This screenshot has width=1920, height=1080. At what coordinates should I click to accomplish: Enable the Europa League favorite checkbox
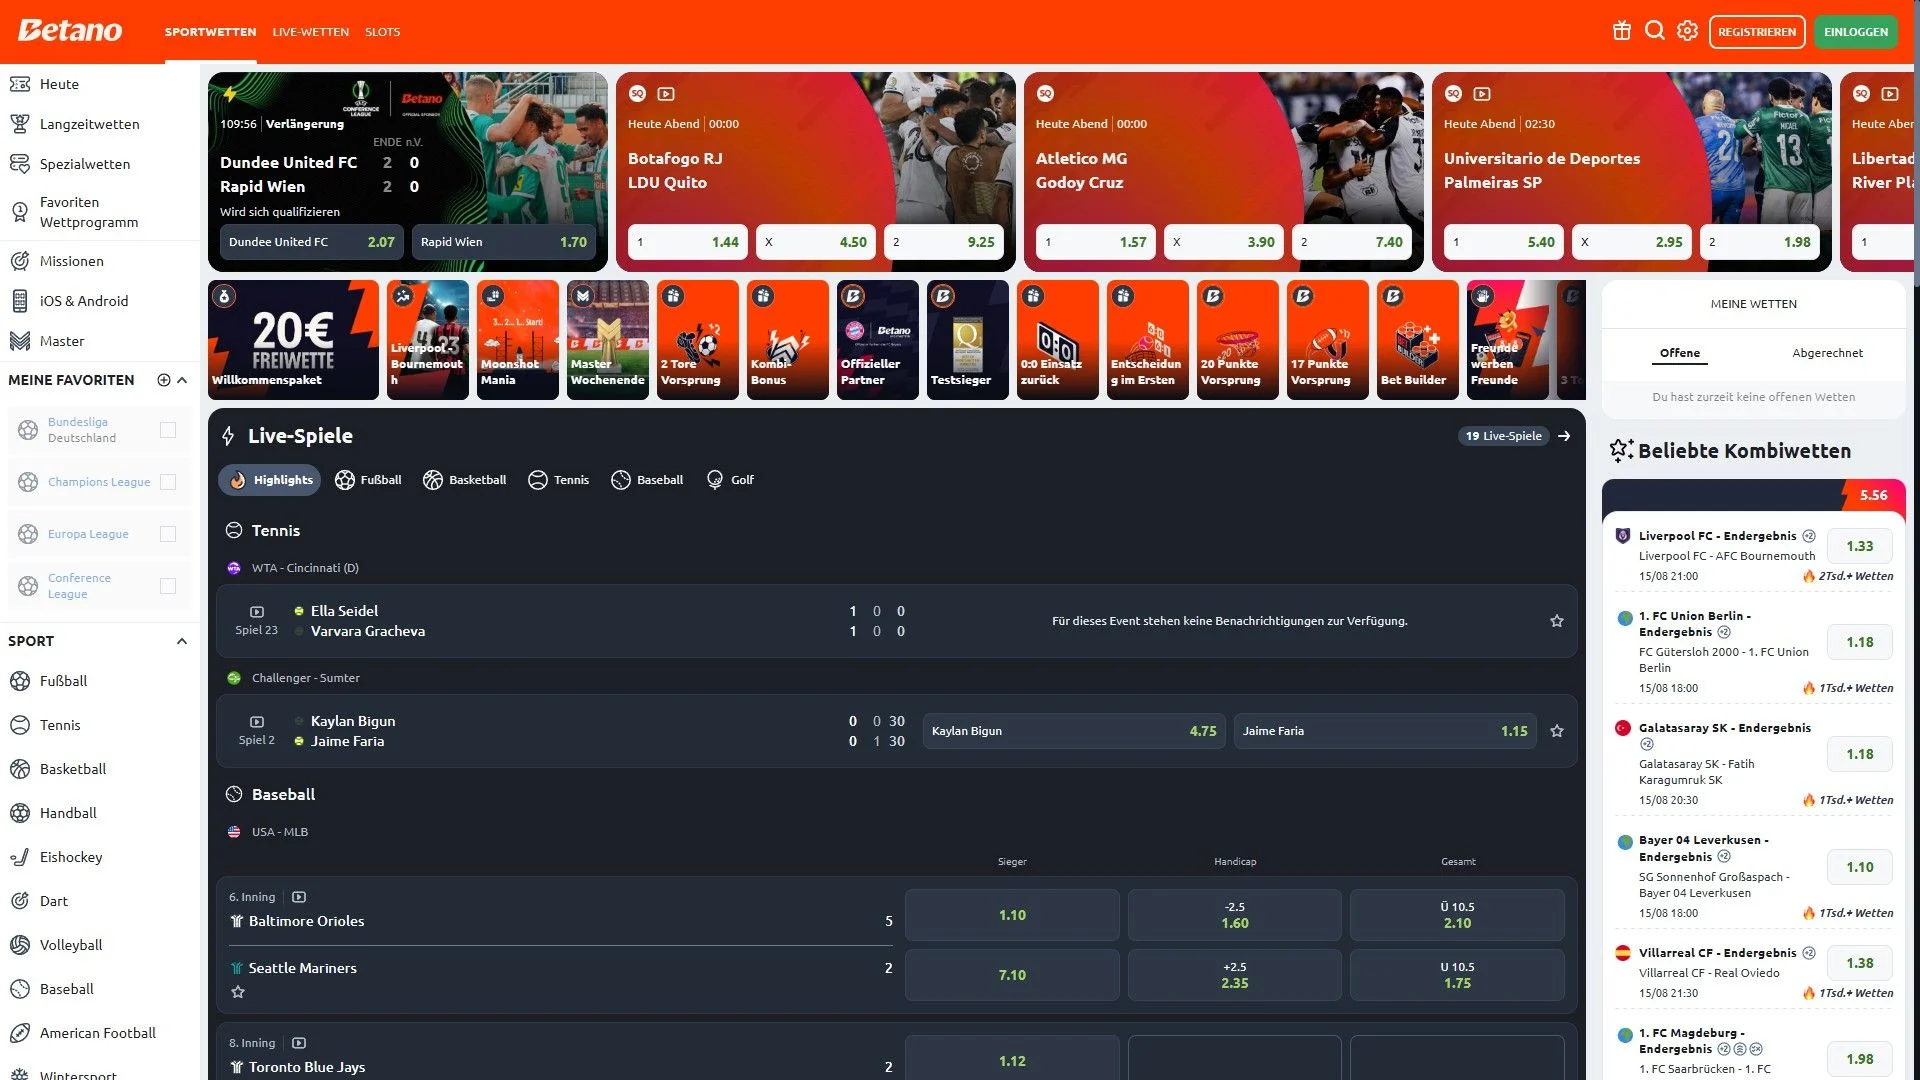click(x=168, y=534)
